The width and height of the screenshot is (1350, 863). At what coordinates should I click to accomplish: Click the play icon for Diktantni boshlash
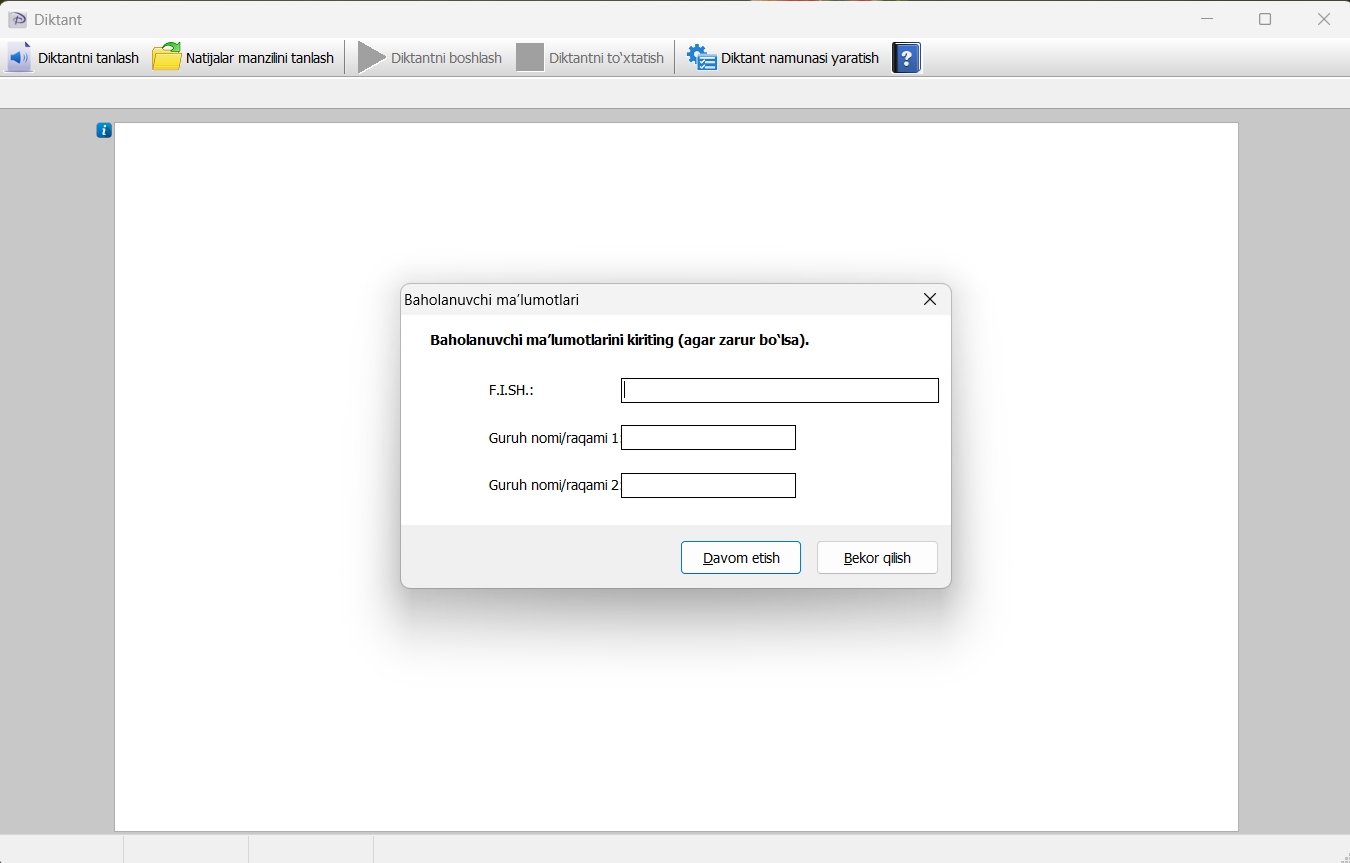click(x=372, y=57)
